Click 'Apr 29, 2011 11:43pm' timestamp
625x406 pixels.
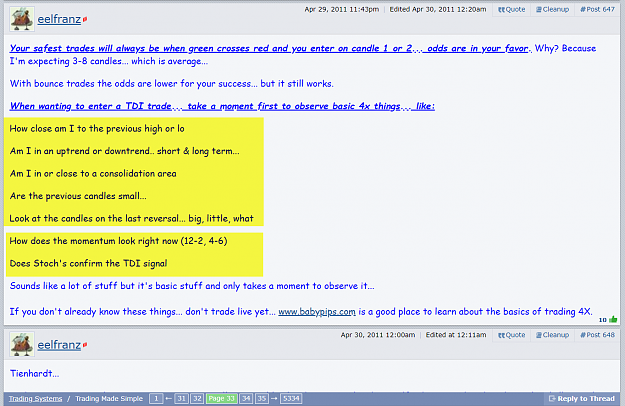pyautogui.click(x=342, y=10)
